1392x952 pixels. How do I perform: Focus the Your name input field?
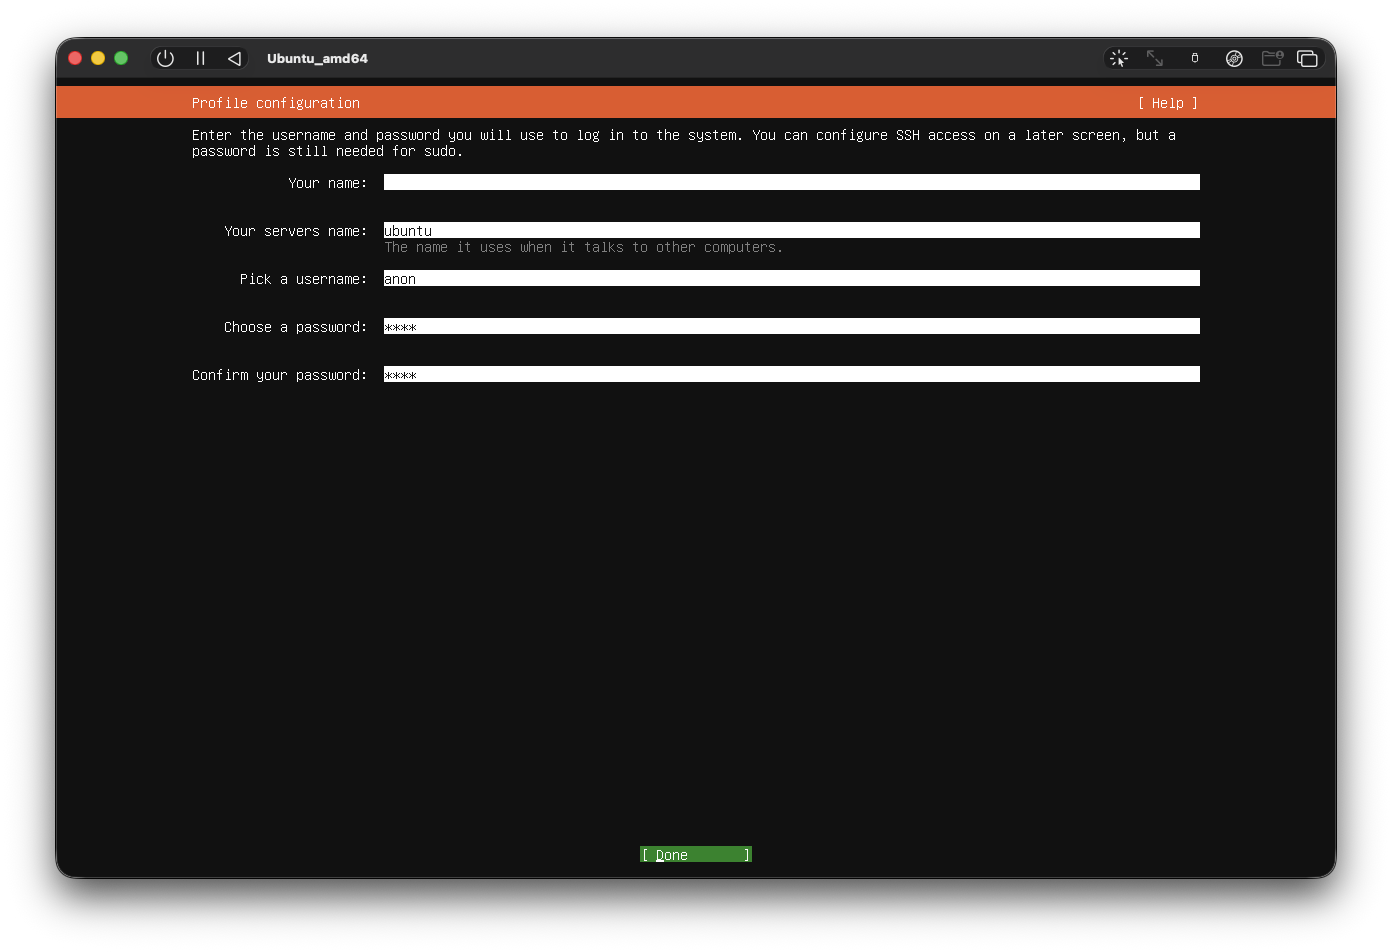(791, 182)
